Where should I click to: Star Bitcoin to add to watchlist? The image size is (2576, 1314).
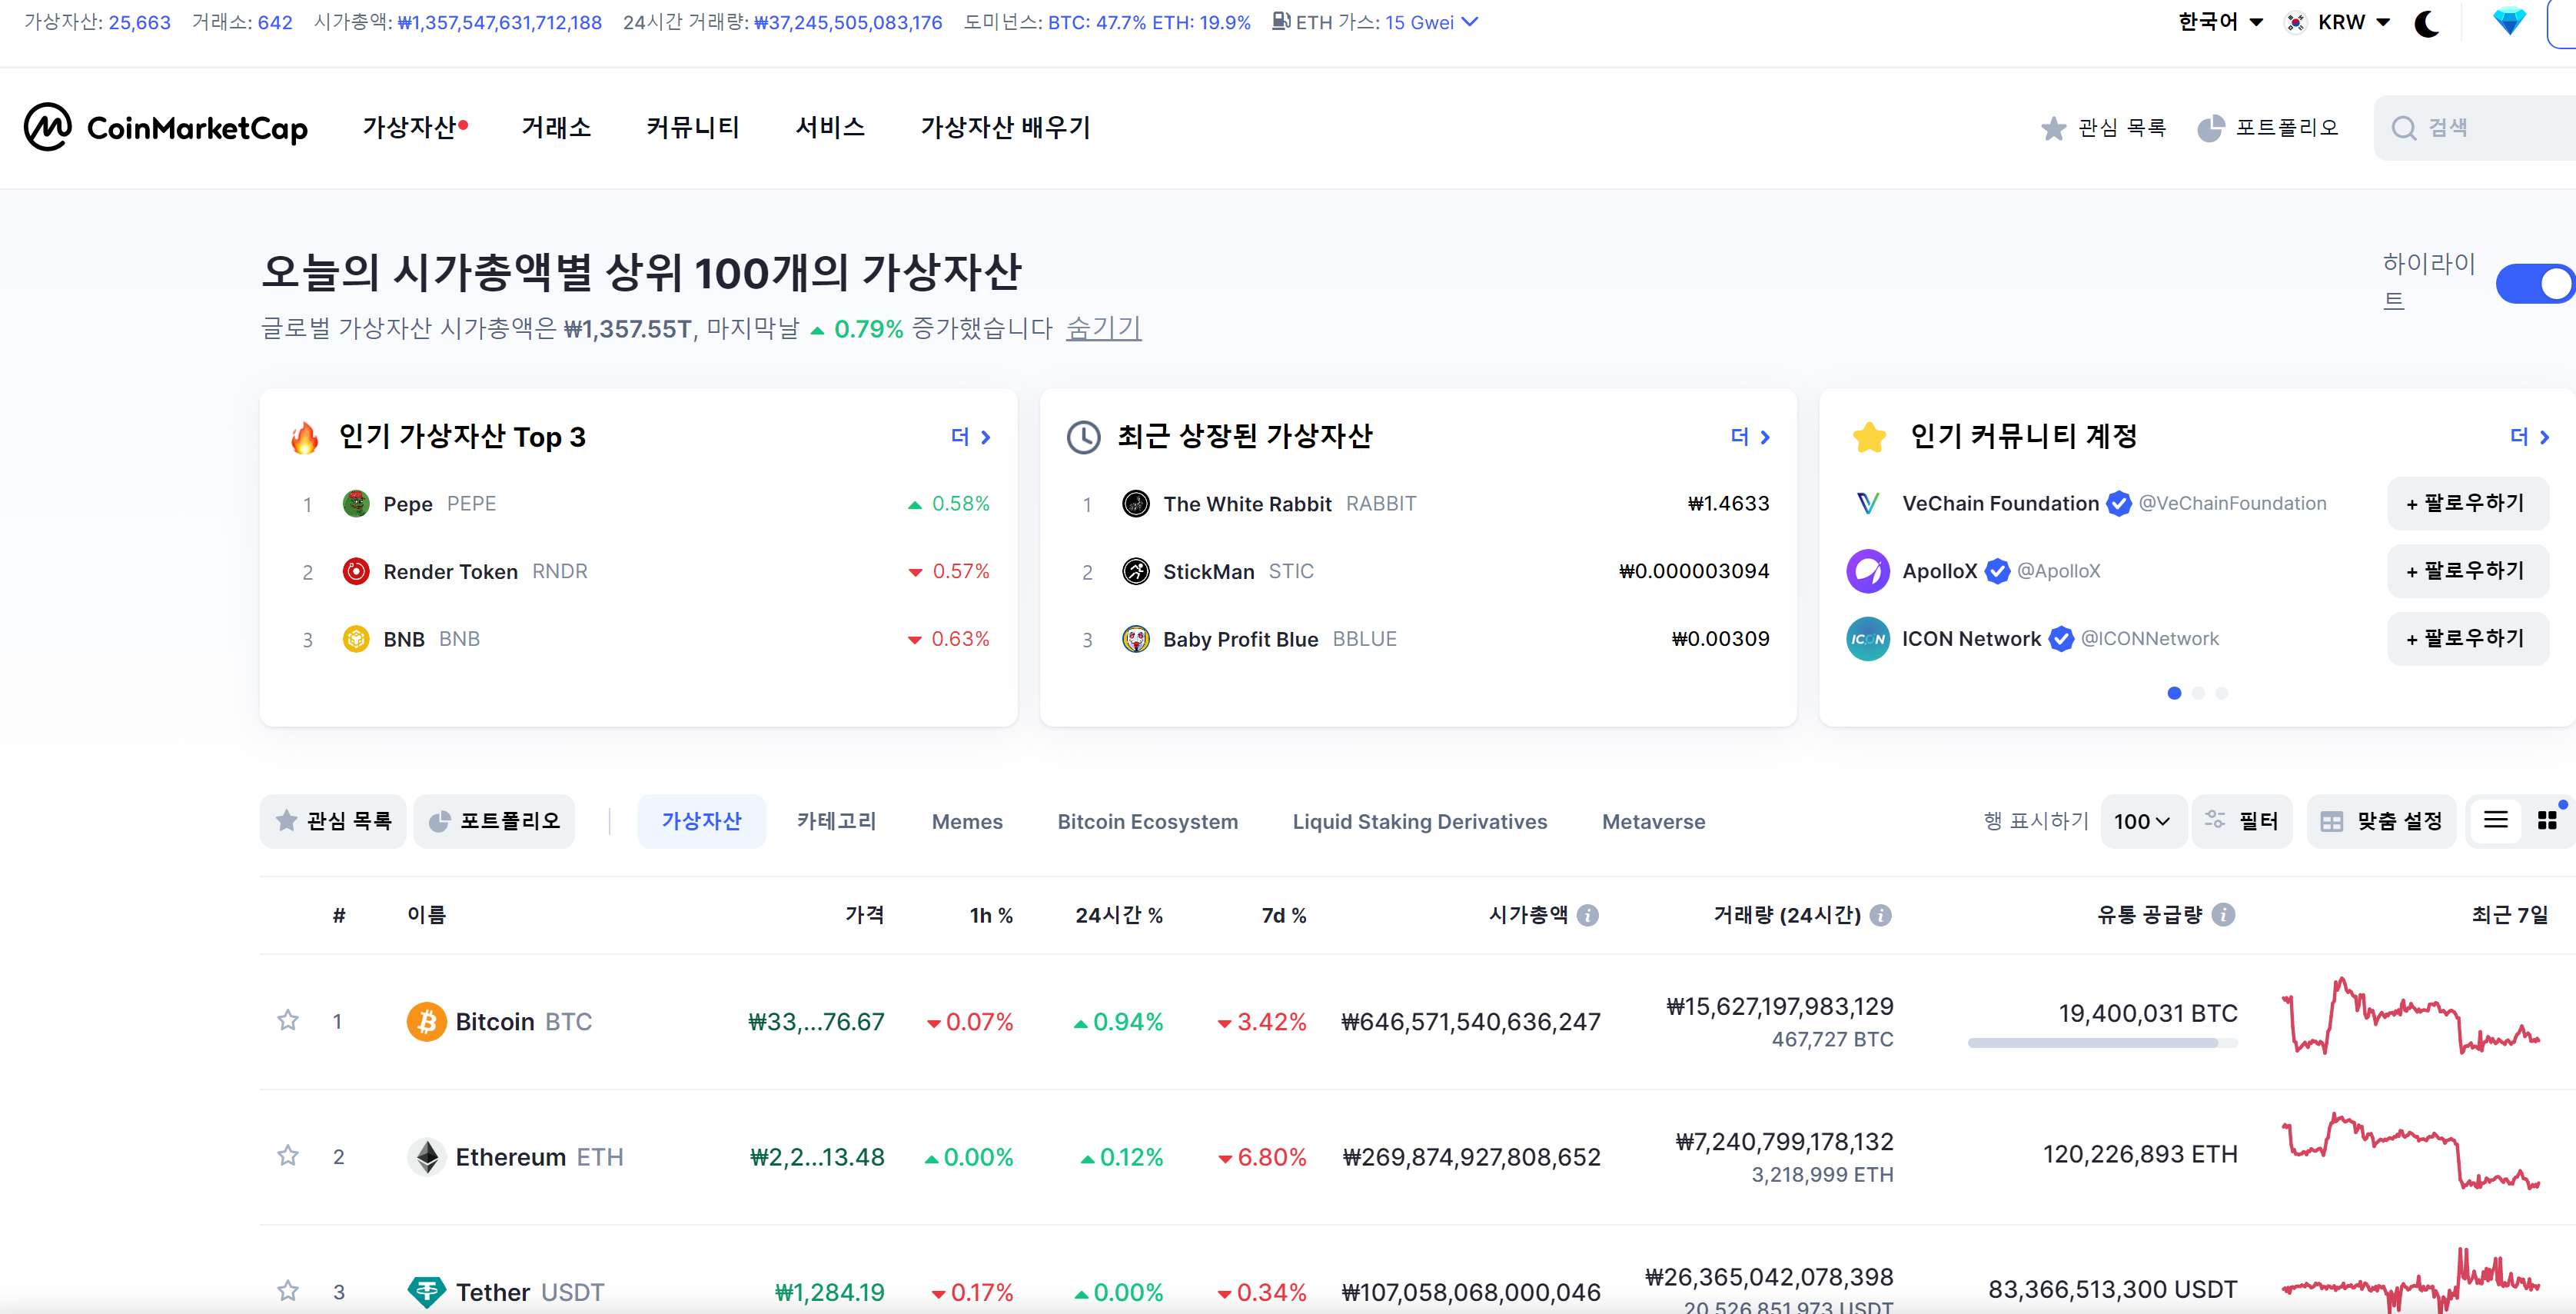288,1020
